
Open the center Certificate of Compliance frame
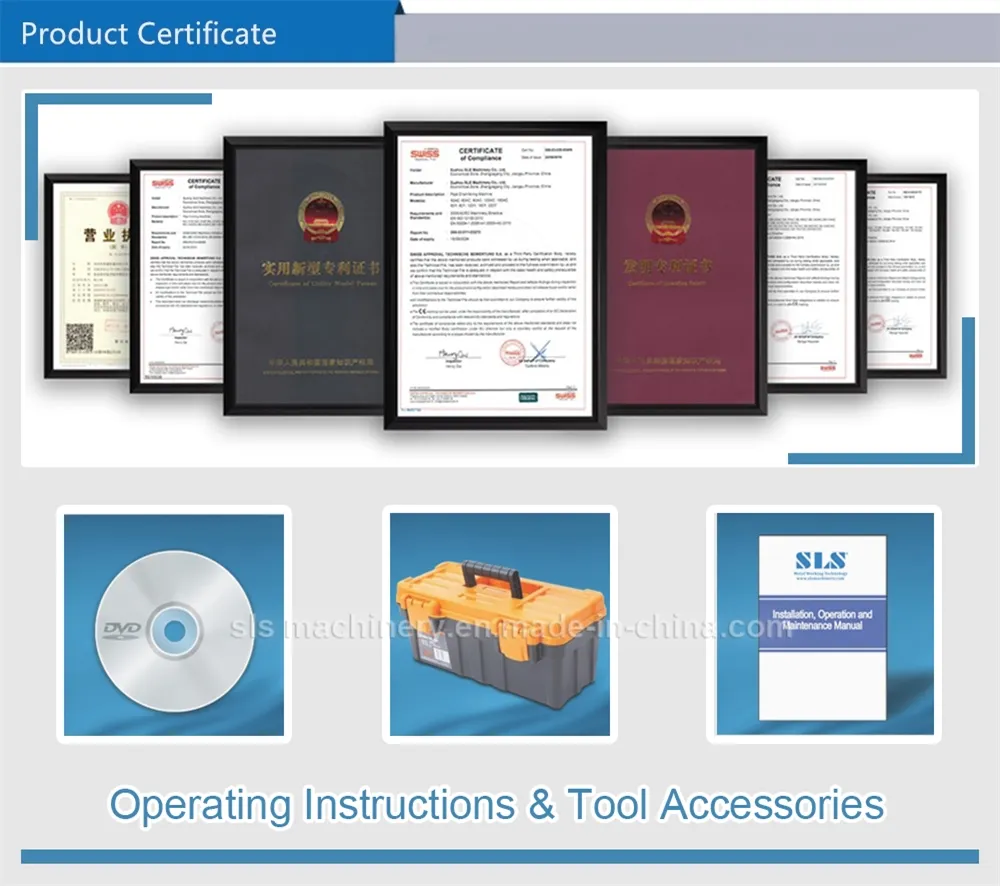(x=496, y=275)
